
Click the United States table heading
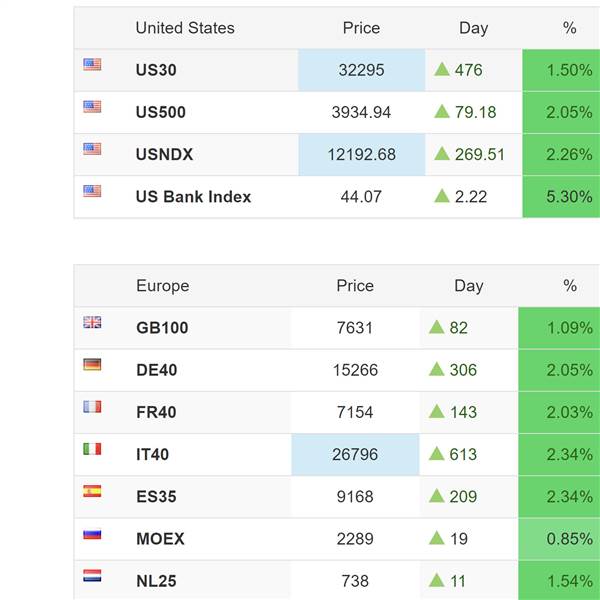point(185,28)
